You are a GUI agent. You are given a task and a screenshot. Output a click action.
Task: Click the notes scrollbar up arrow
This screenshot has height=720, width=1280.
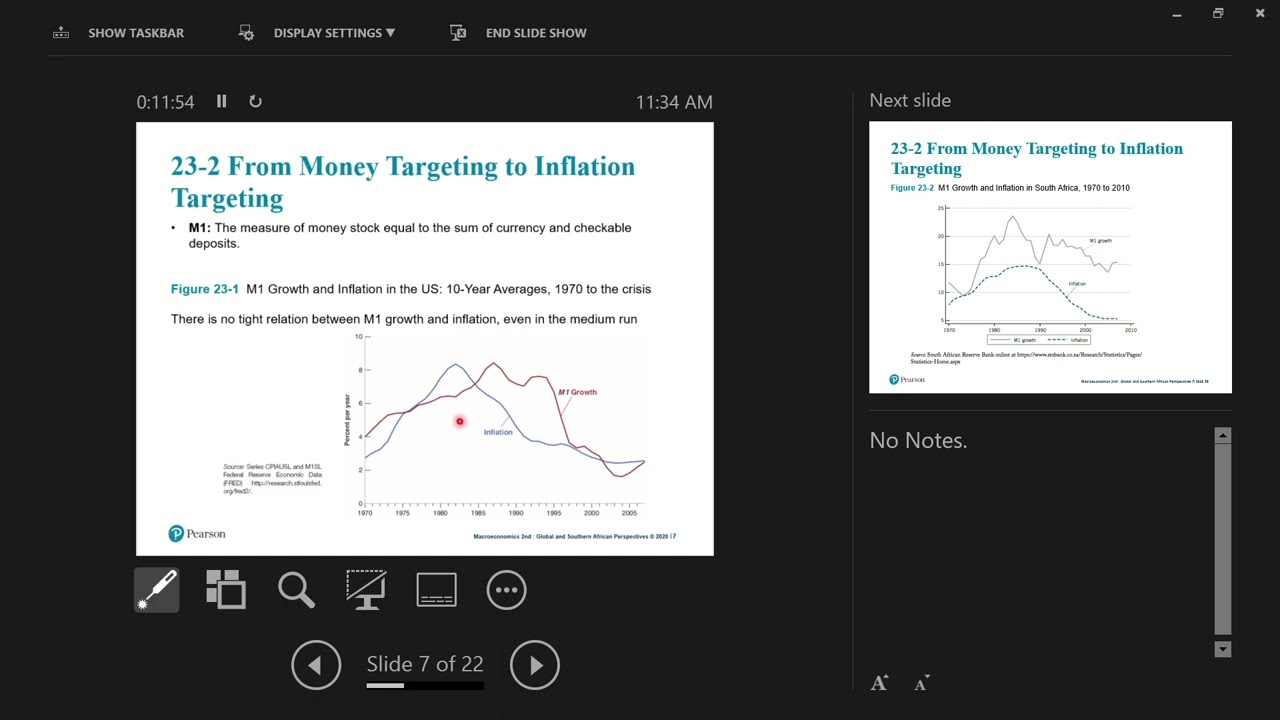click(x=1222, y=435)
